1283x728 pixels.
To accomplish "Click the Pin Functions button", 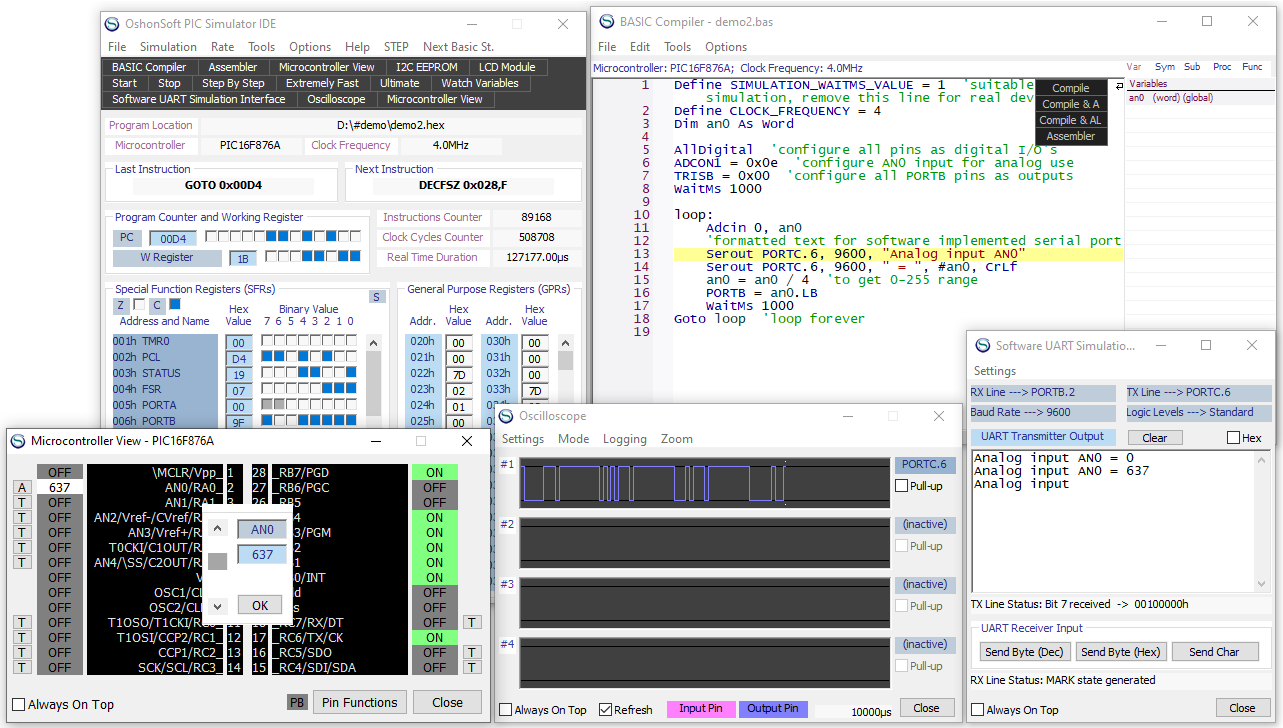I will [x=361, y=702].
